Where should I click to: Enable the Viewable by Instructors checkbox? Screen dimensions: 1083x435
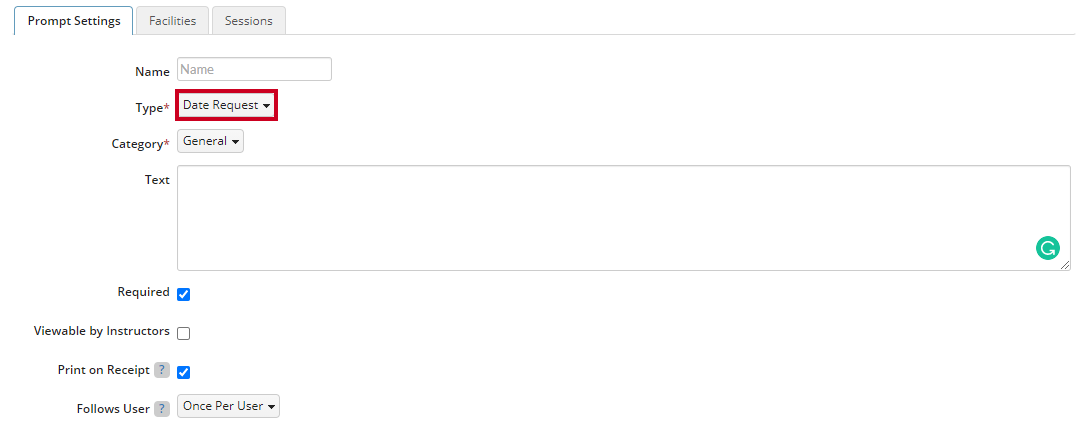click(184, 334)
